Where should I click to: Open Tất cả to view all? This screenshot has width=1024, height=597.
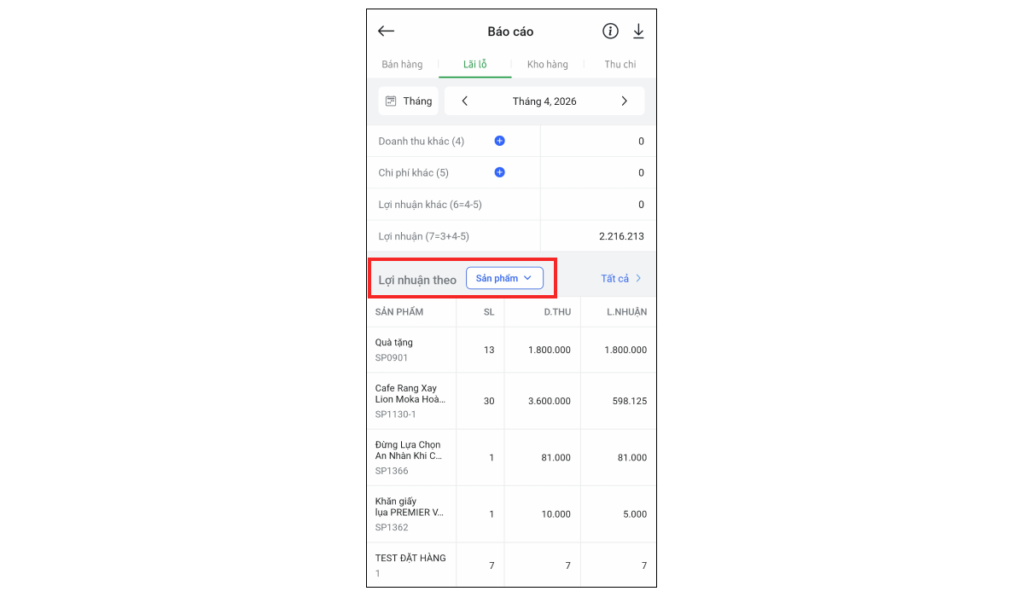[x=620, y=278]
